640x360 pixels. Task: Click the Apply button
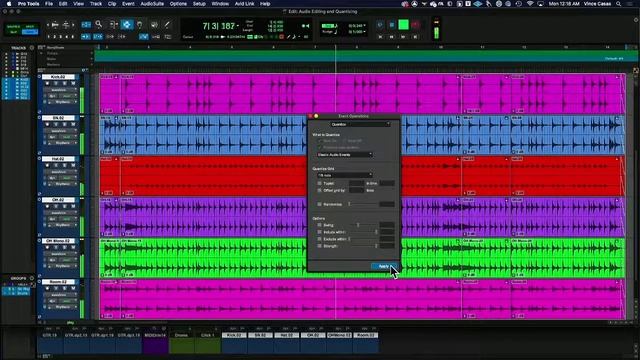point(384,267)
